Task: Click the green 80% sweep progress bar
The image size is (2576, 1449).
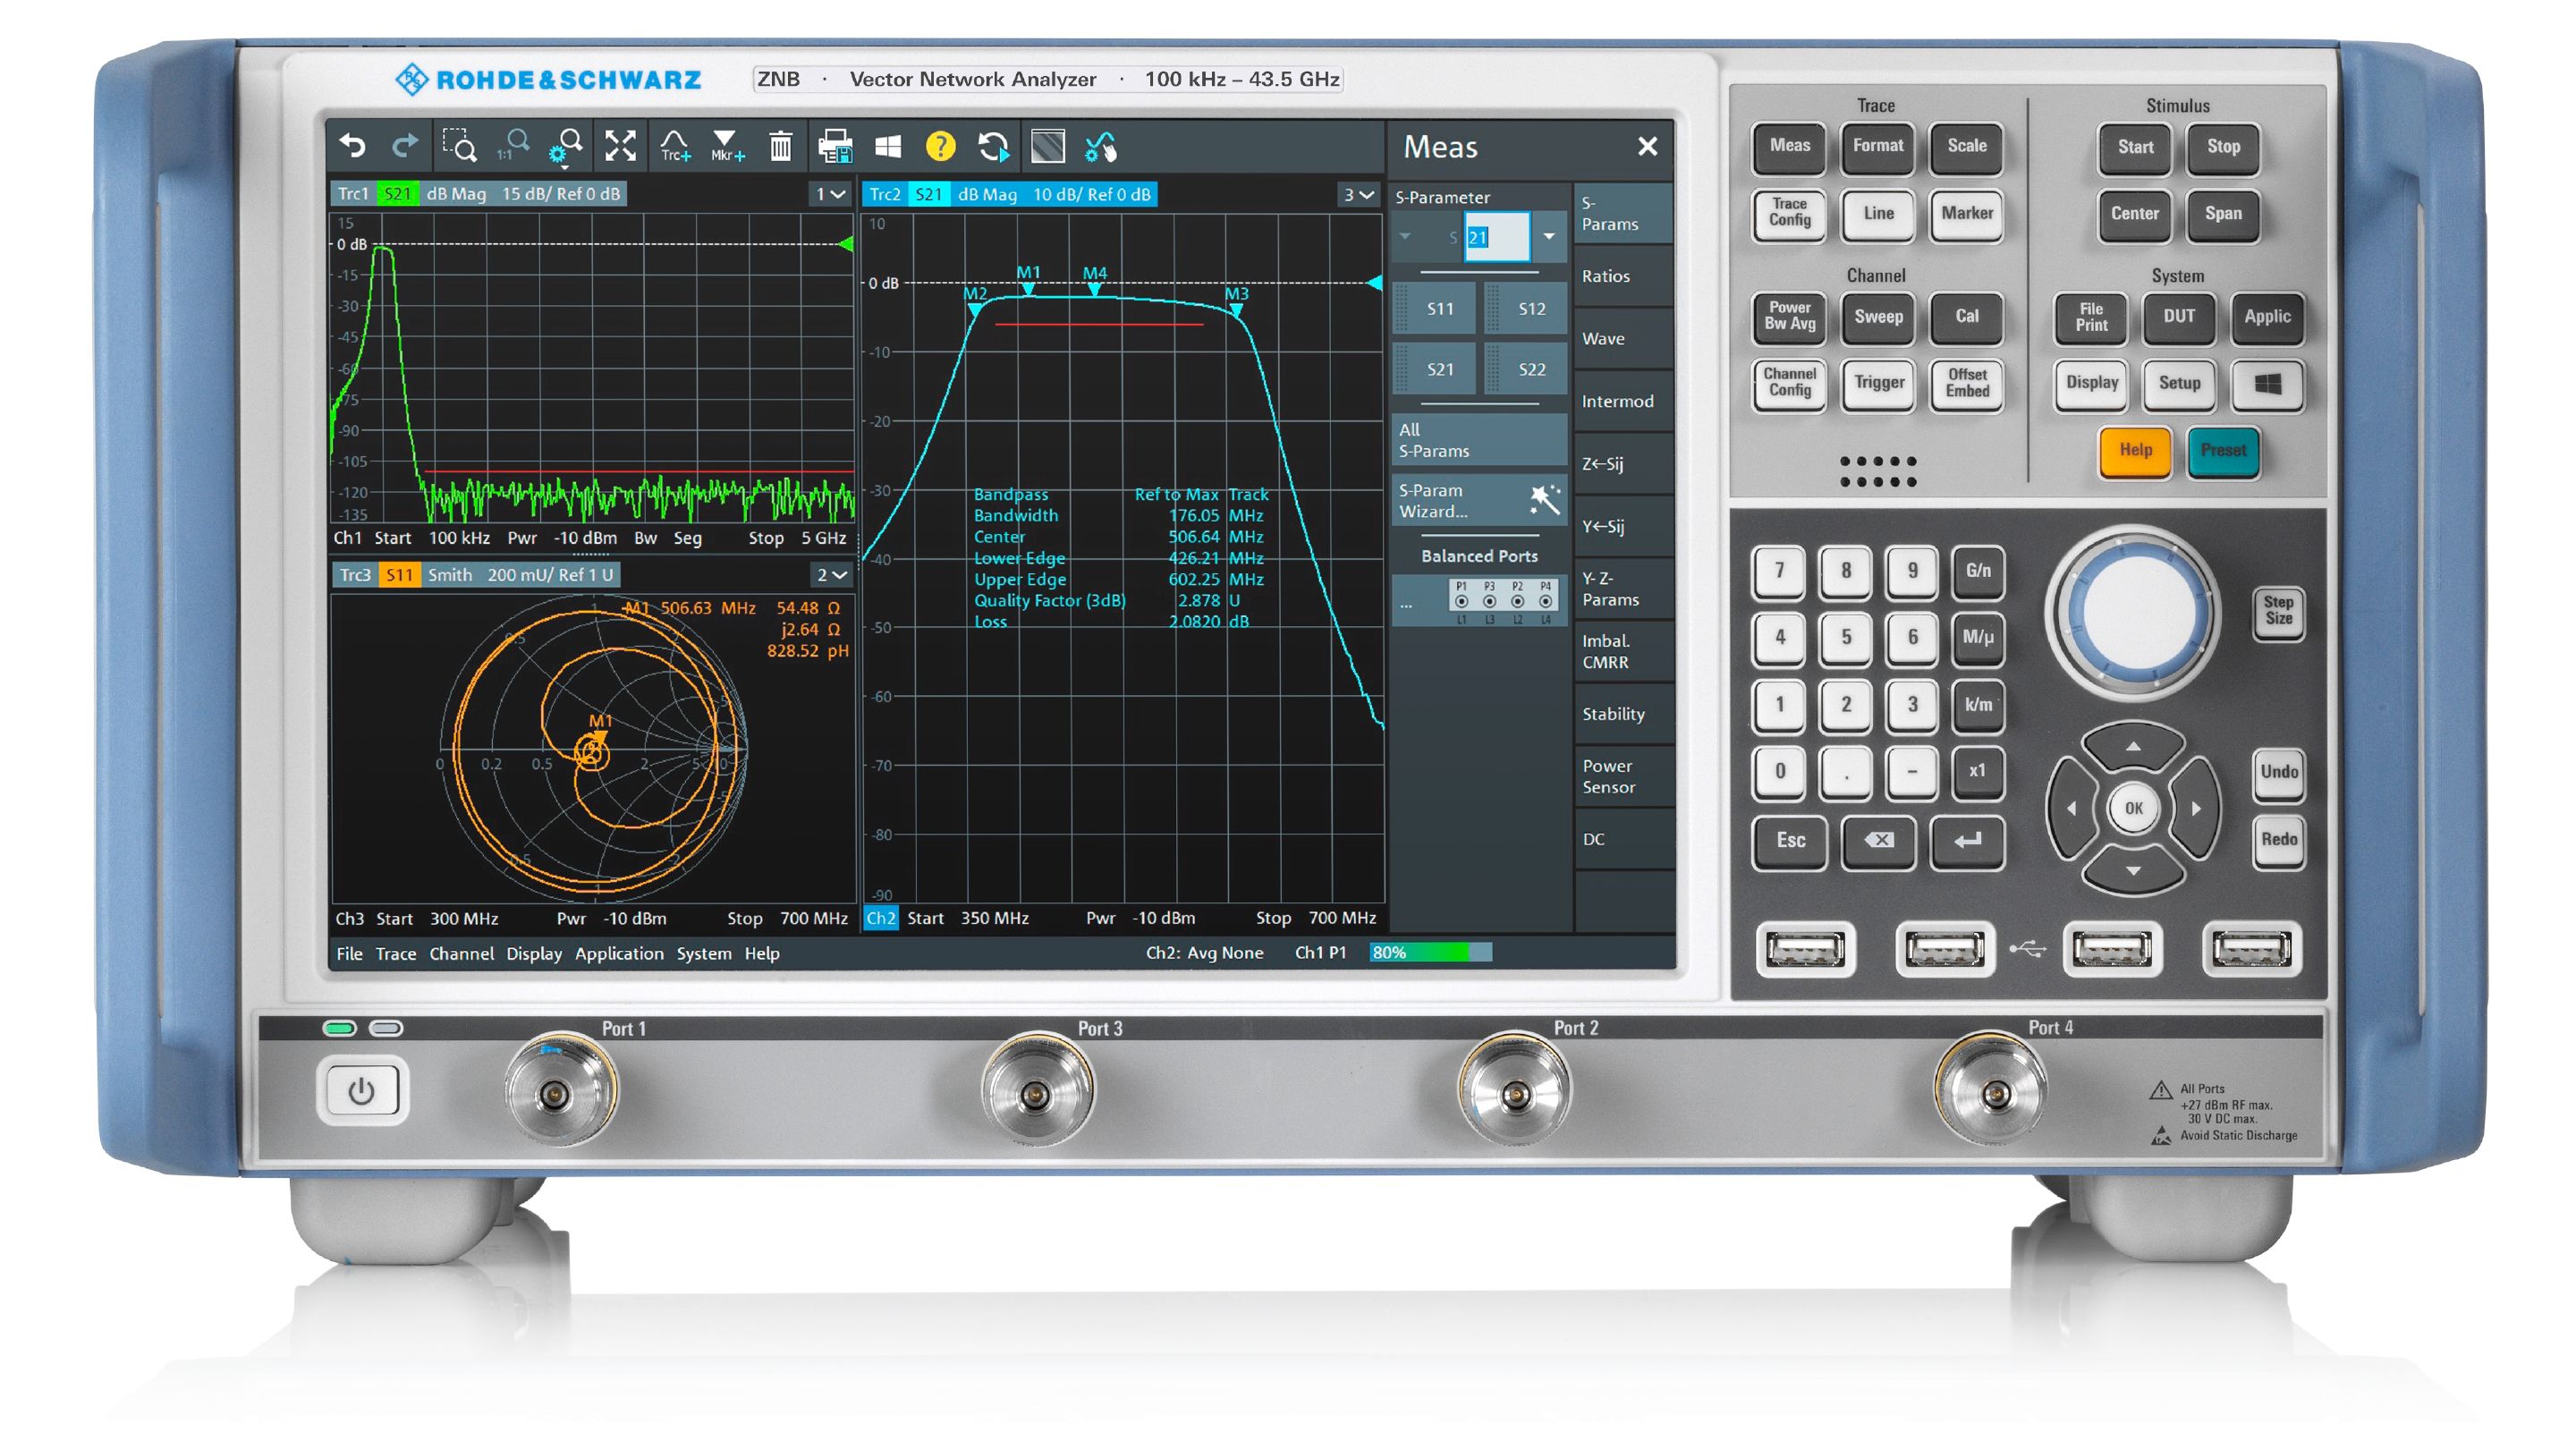Action: tap(1430, 952)
